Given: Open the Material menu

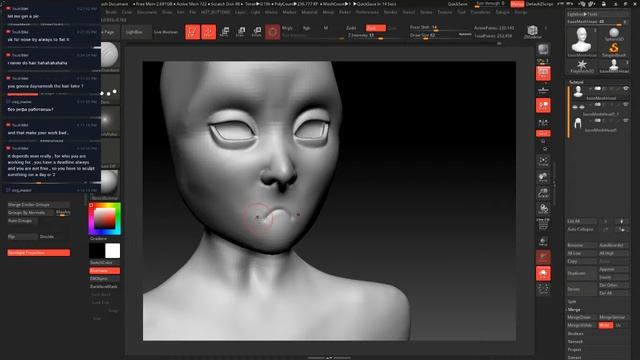Looking at the screenshot, I should 309,12.
